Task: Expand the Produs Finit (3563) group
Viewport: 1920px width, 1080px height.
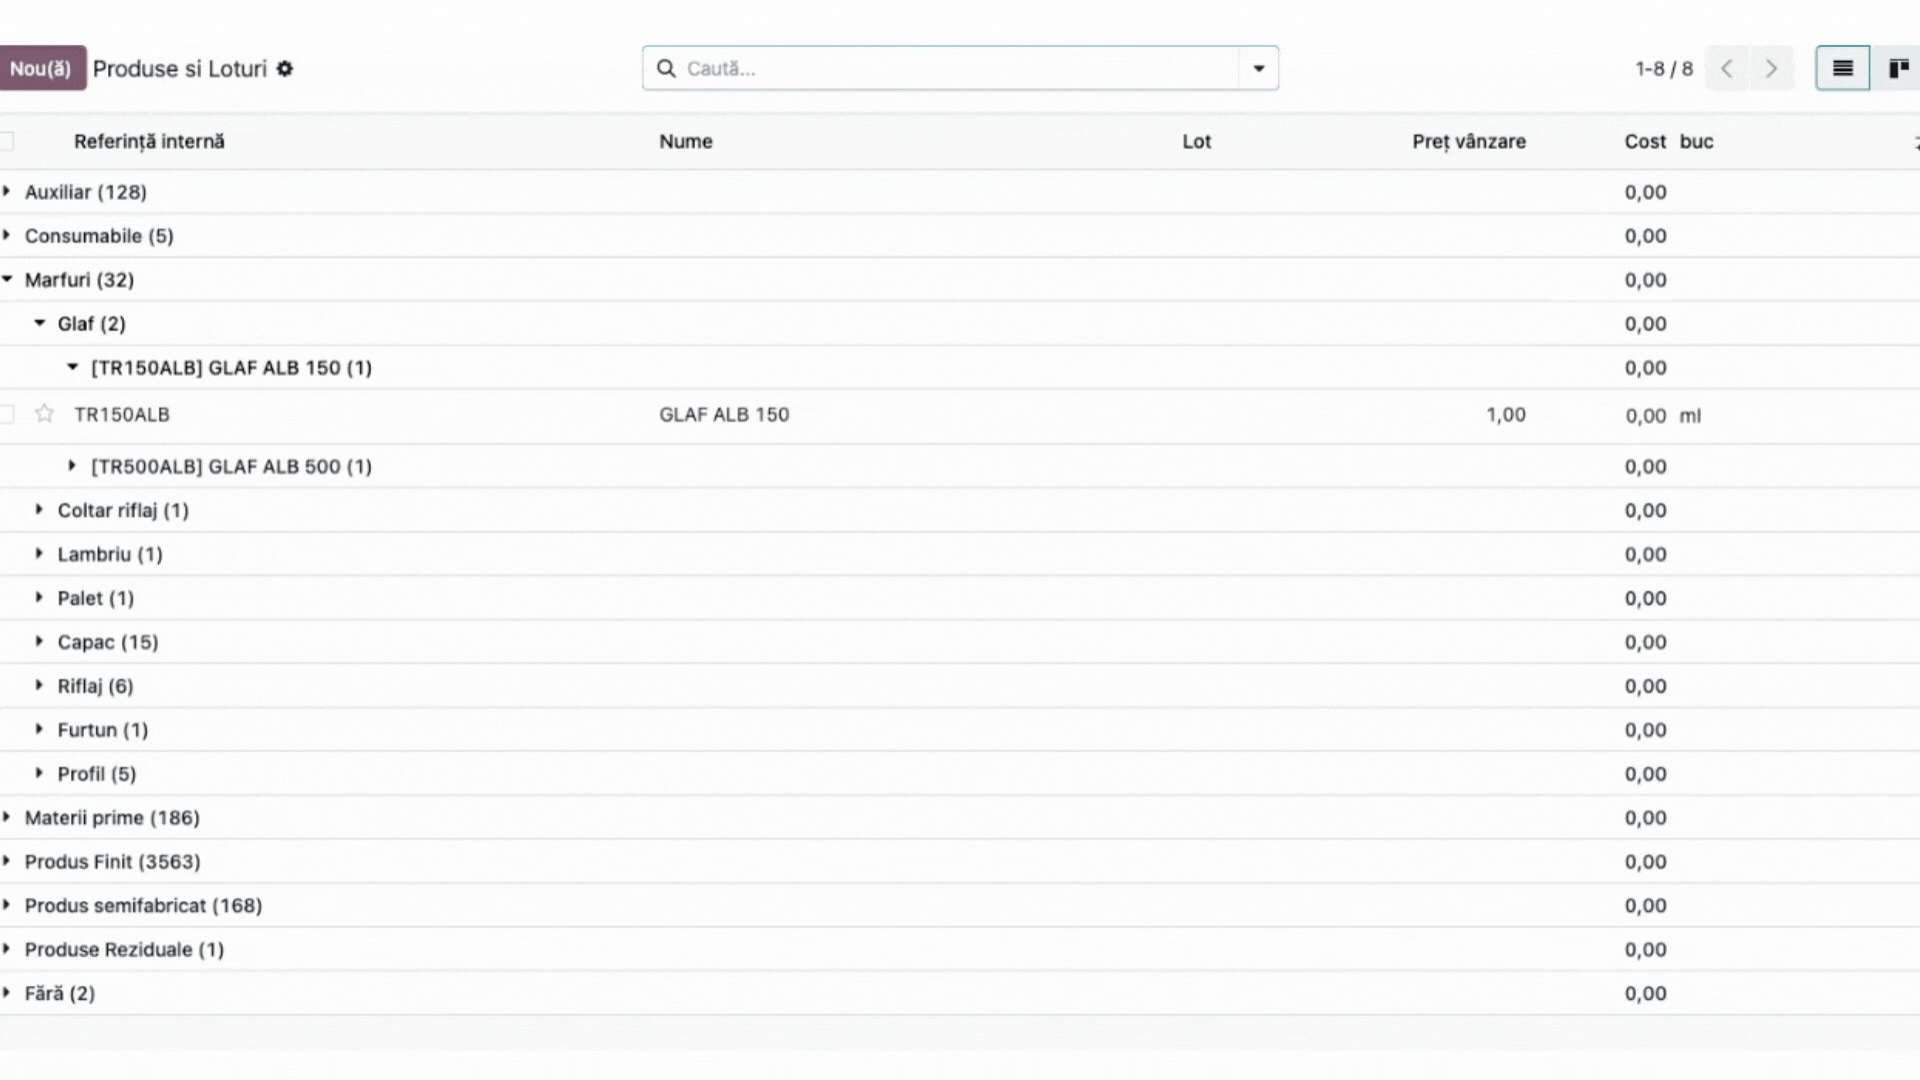Action: pyautogui.click(x=112, y=861)
